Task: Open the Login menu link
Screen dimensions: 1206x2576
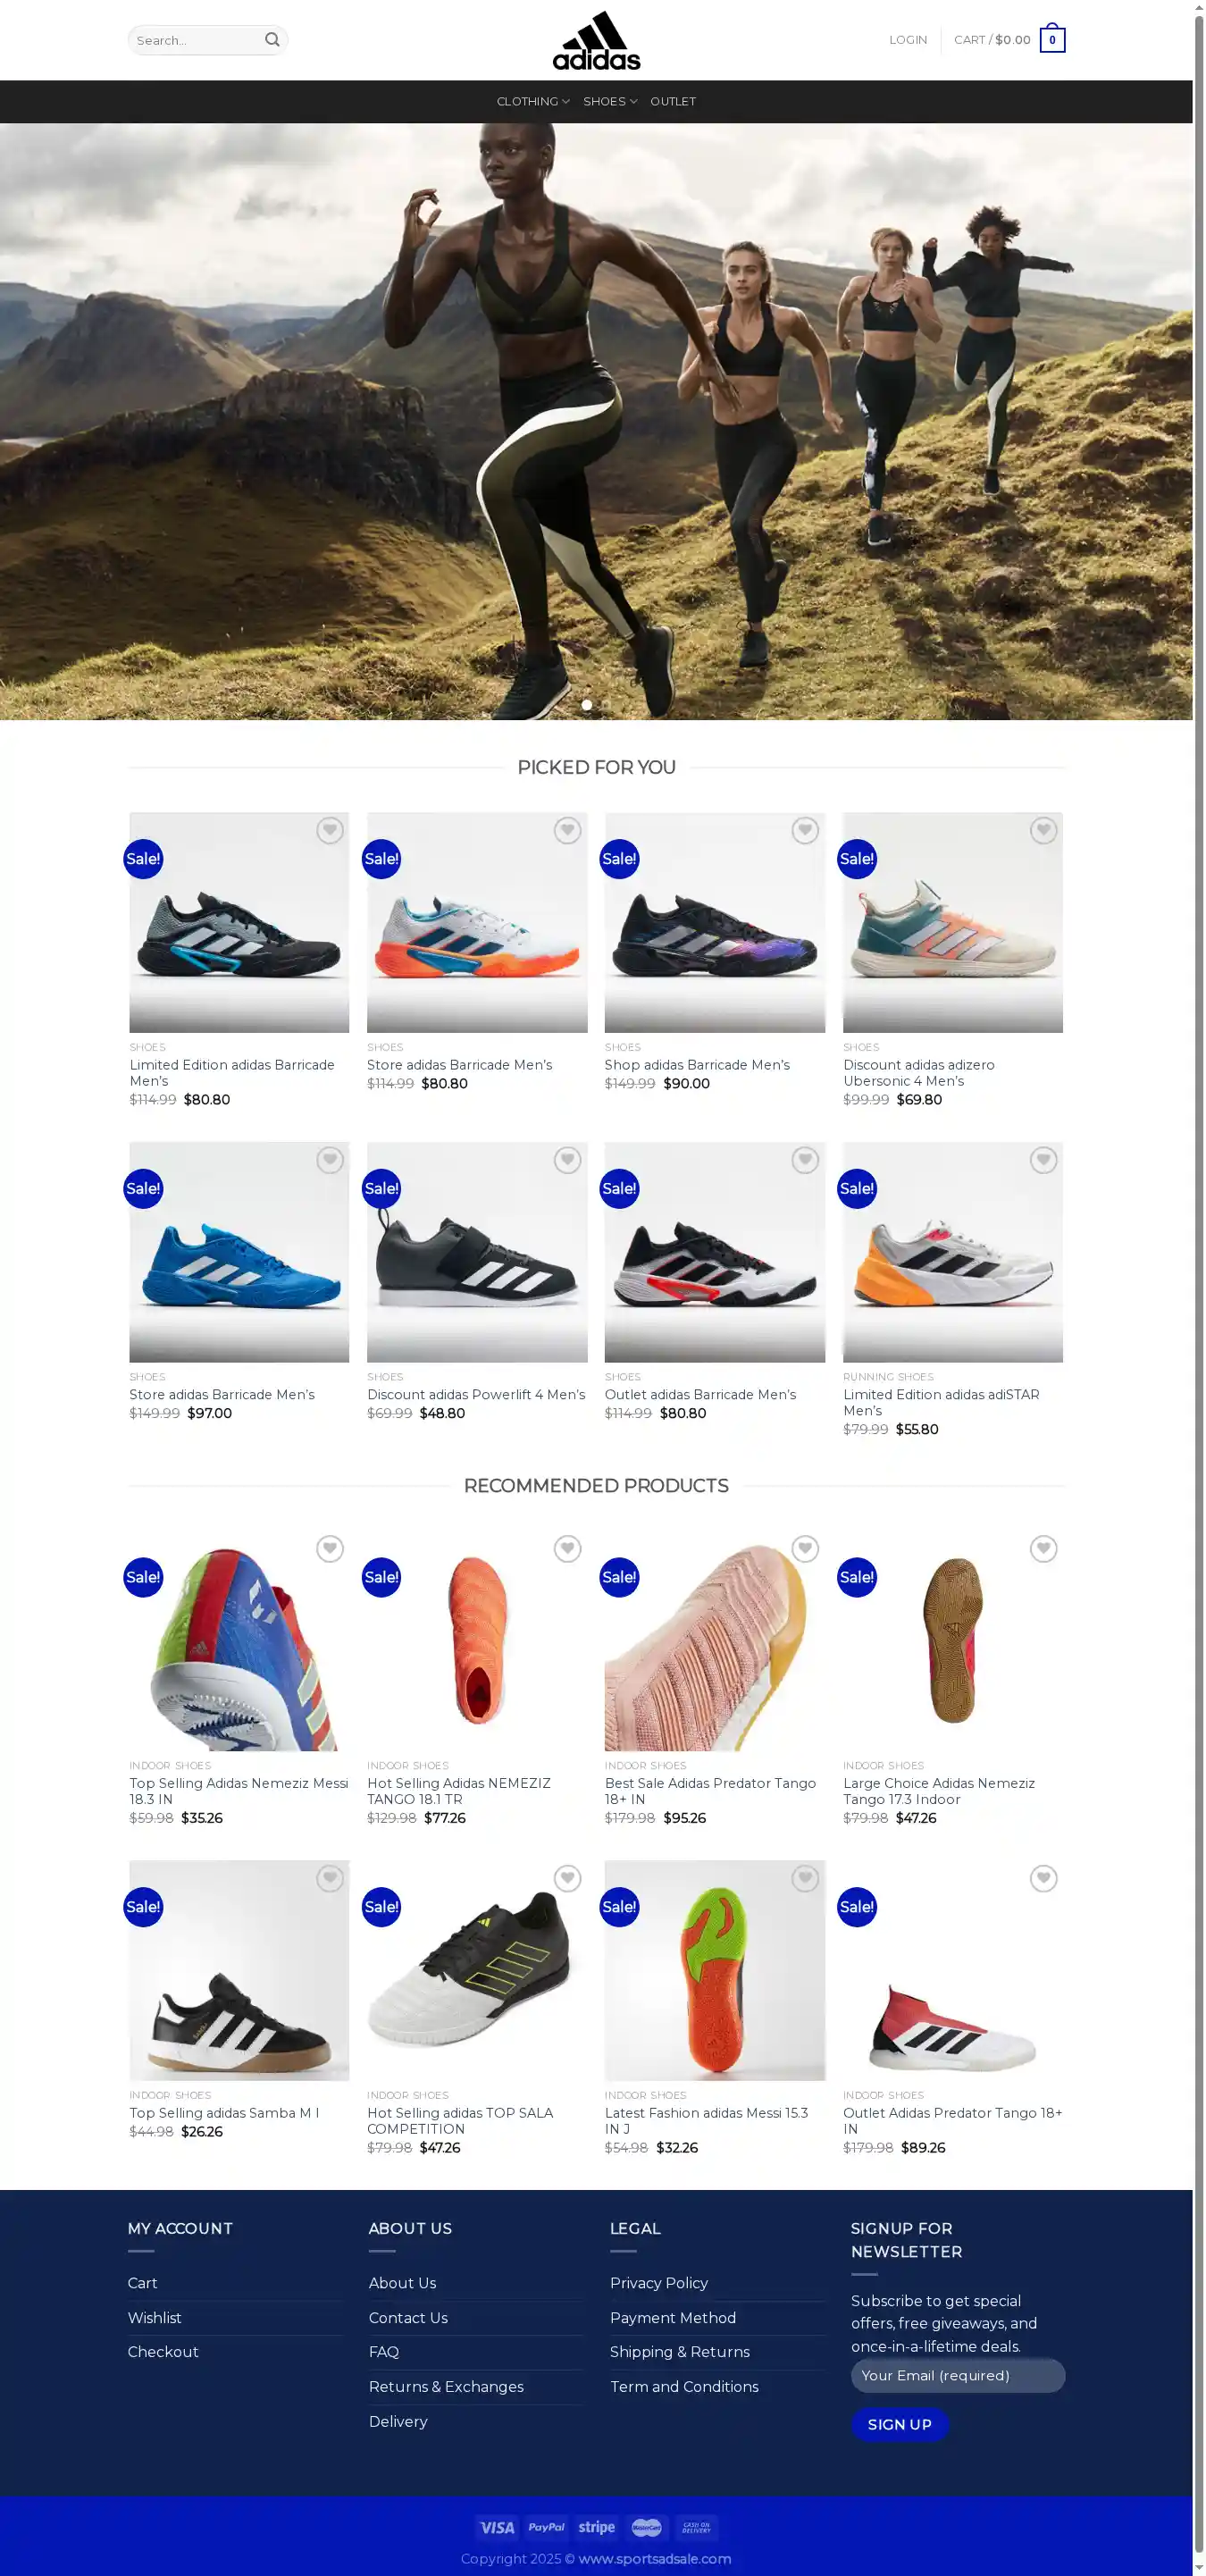Action: (x=908, y=40)
